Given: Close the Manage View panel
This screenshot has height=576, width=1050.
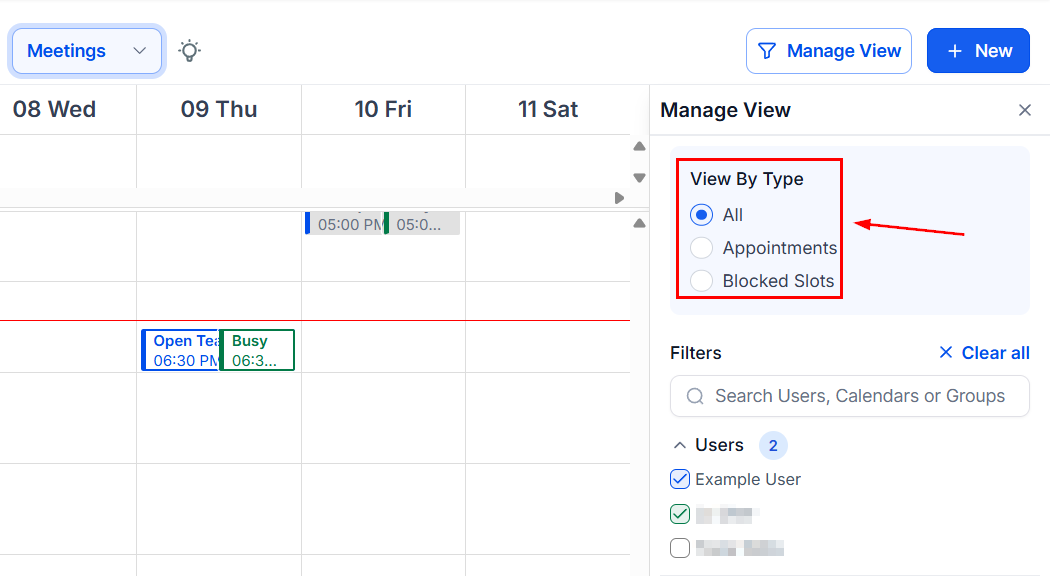Looking at the screenshot, I should 1025,110.
